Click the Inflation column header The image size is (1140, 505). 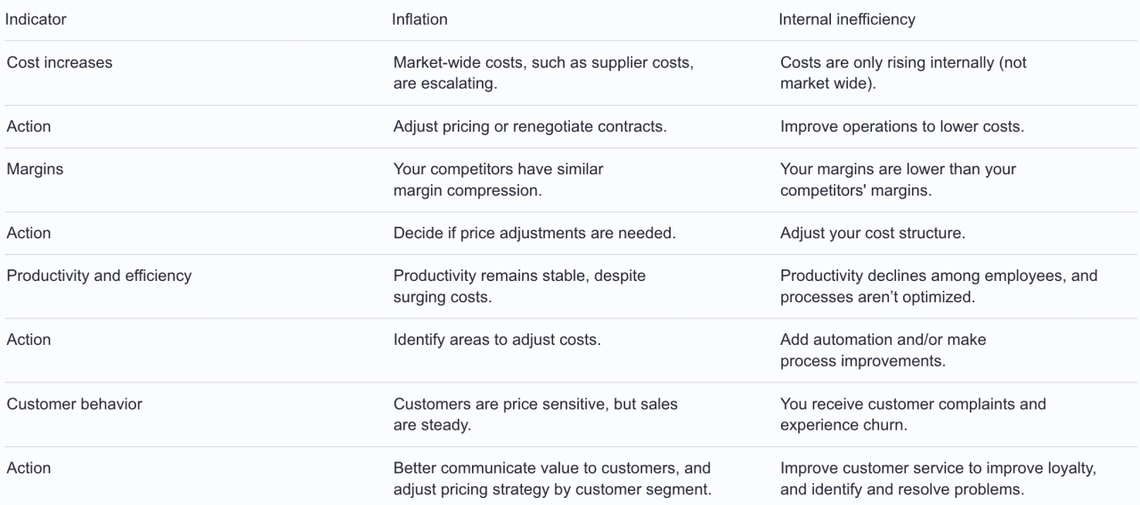420,19
